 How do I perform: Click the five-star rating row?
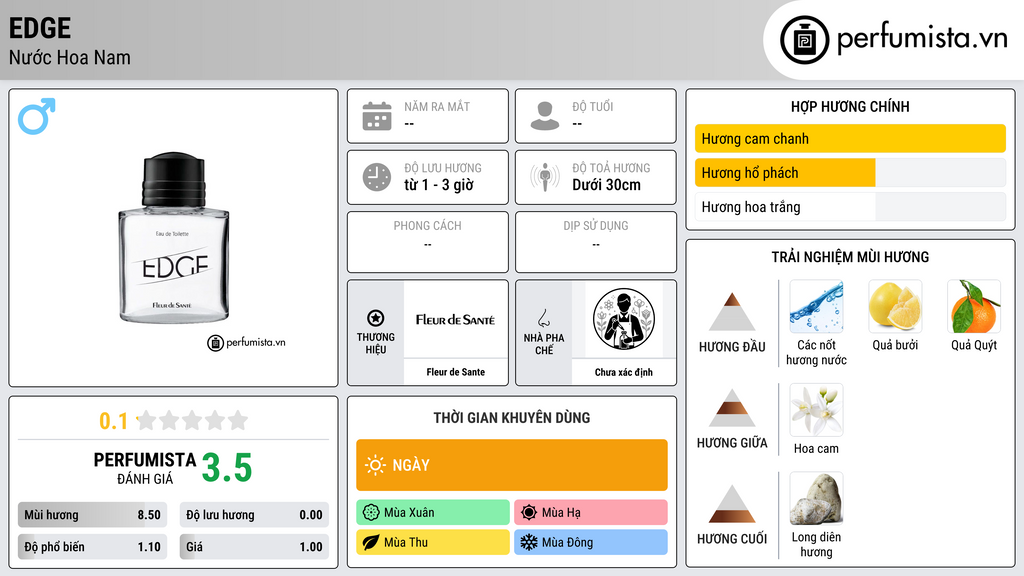tap(193, 420)
